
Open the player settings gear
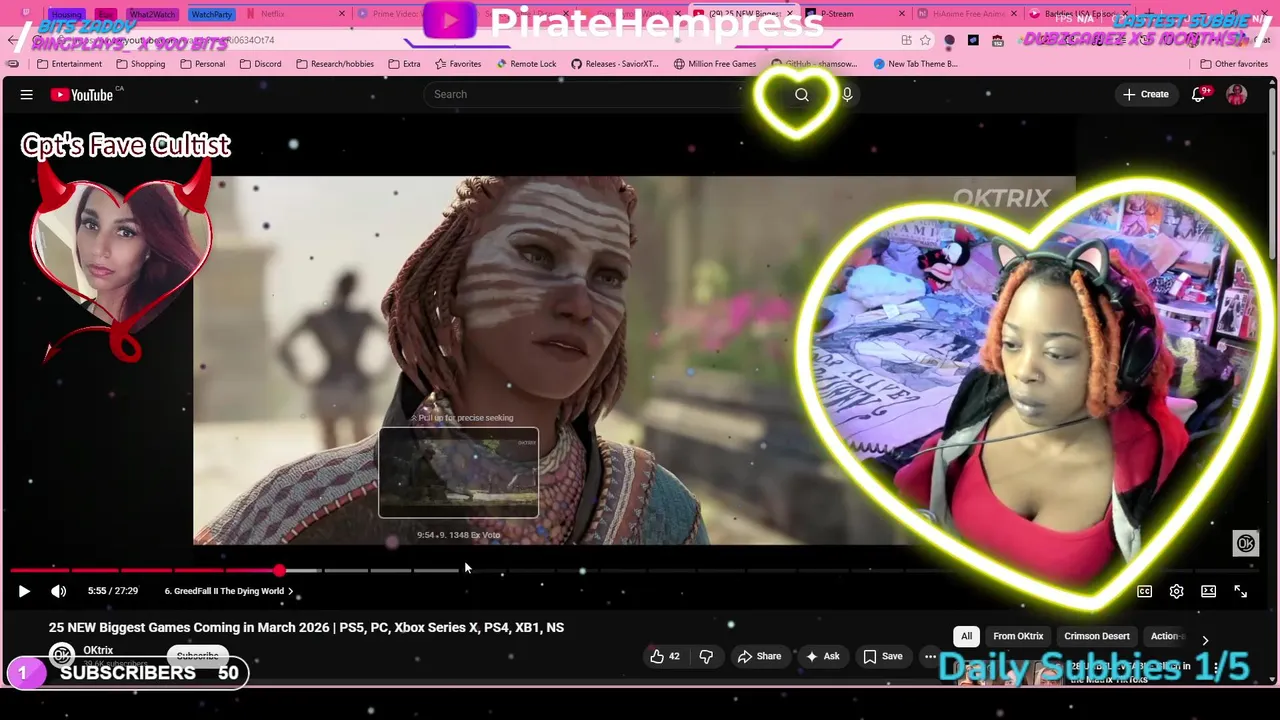pos(1176,591)
